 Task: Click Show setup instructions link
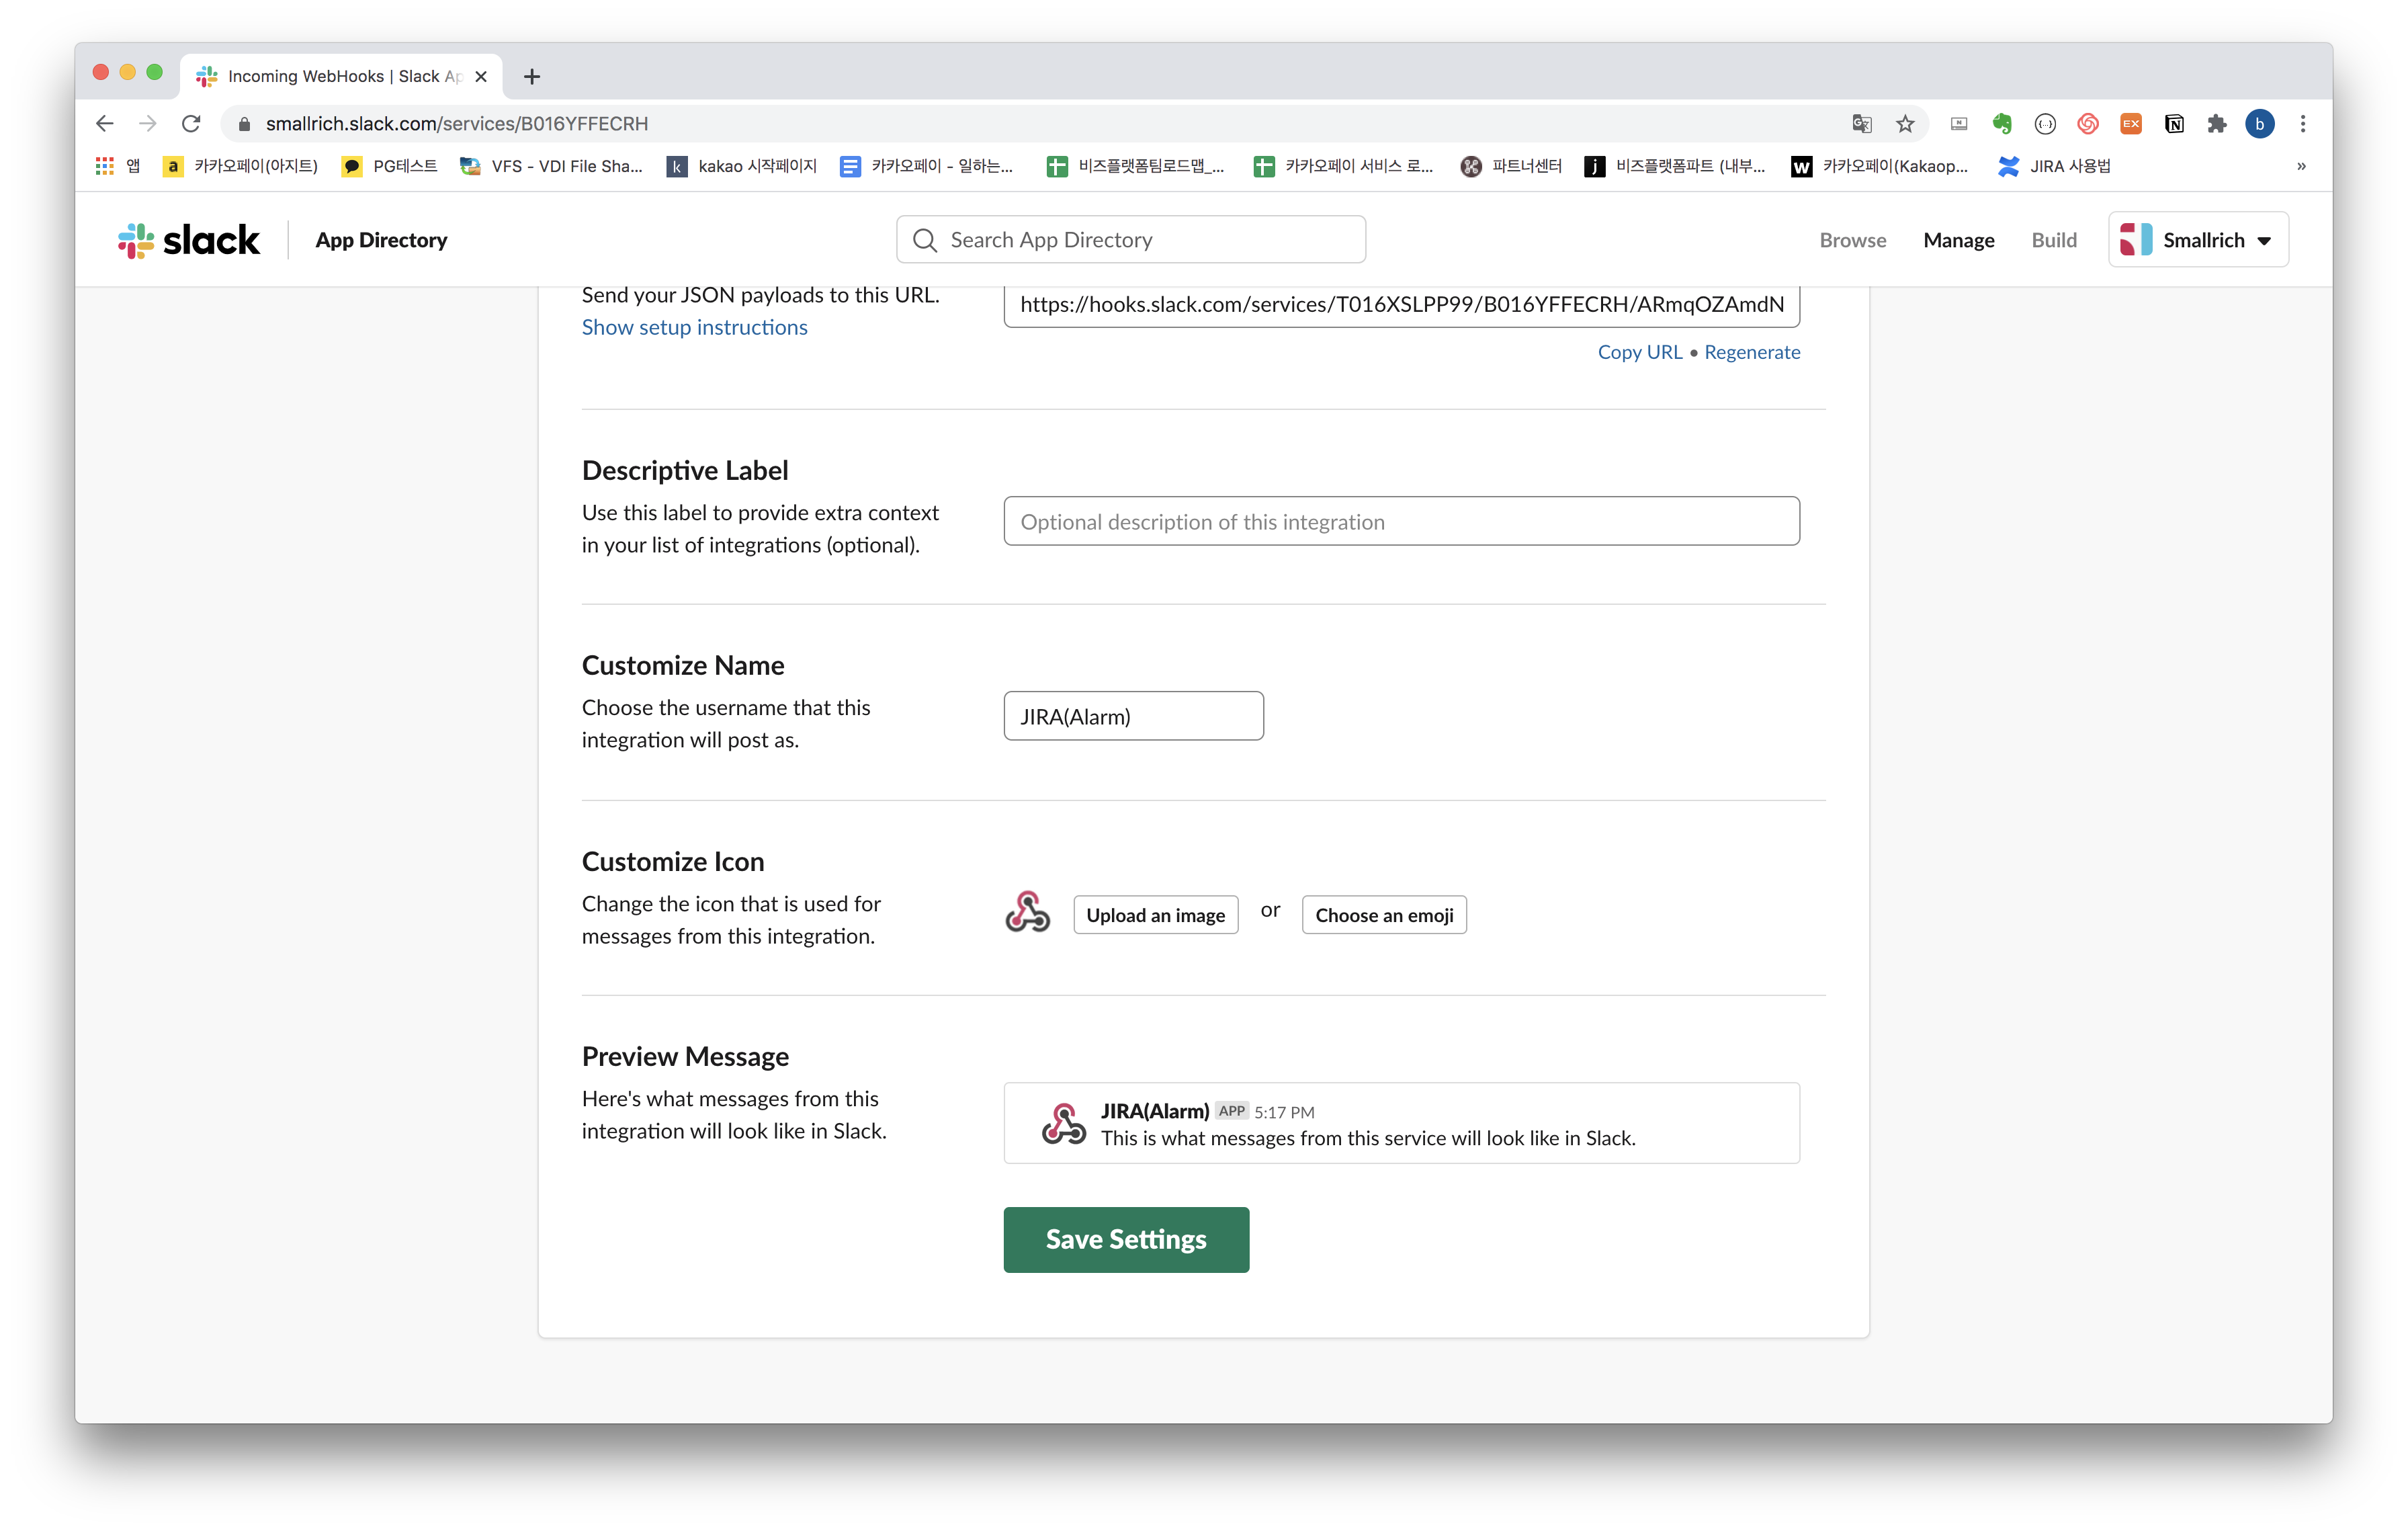694,327
